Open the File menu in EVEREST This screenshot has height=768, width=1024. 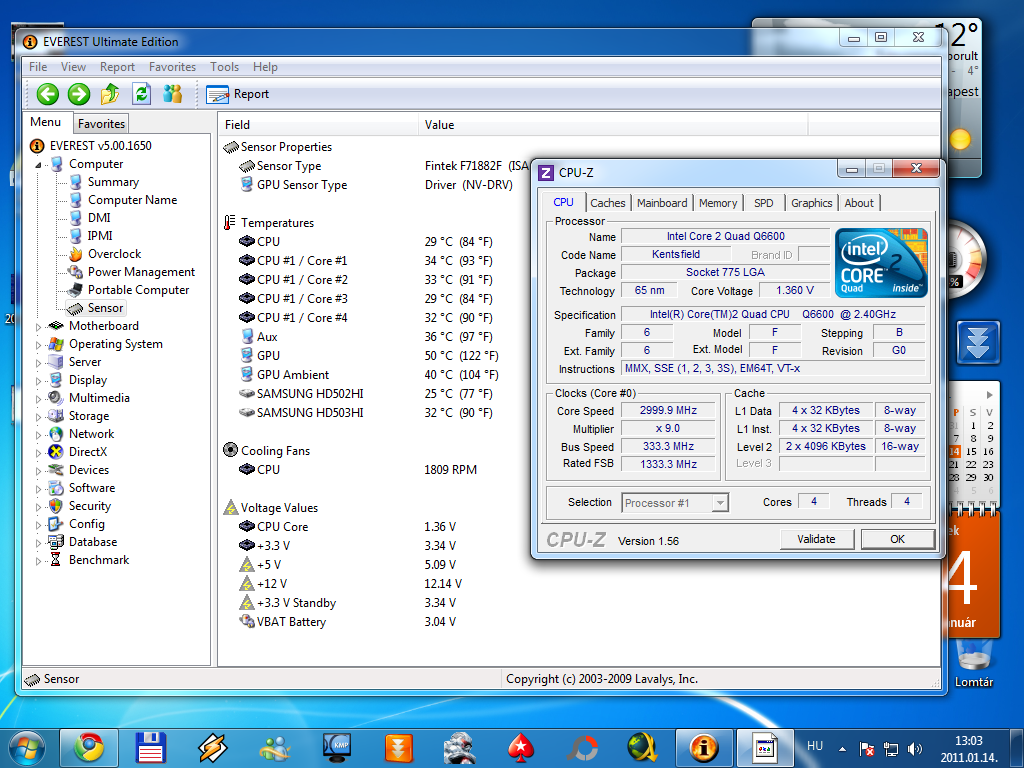[38, 67]
